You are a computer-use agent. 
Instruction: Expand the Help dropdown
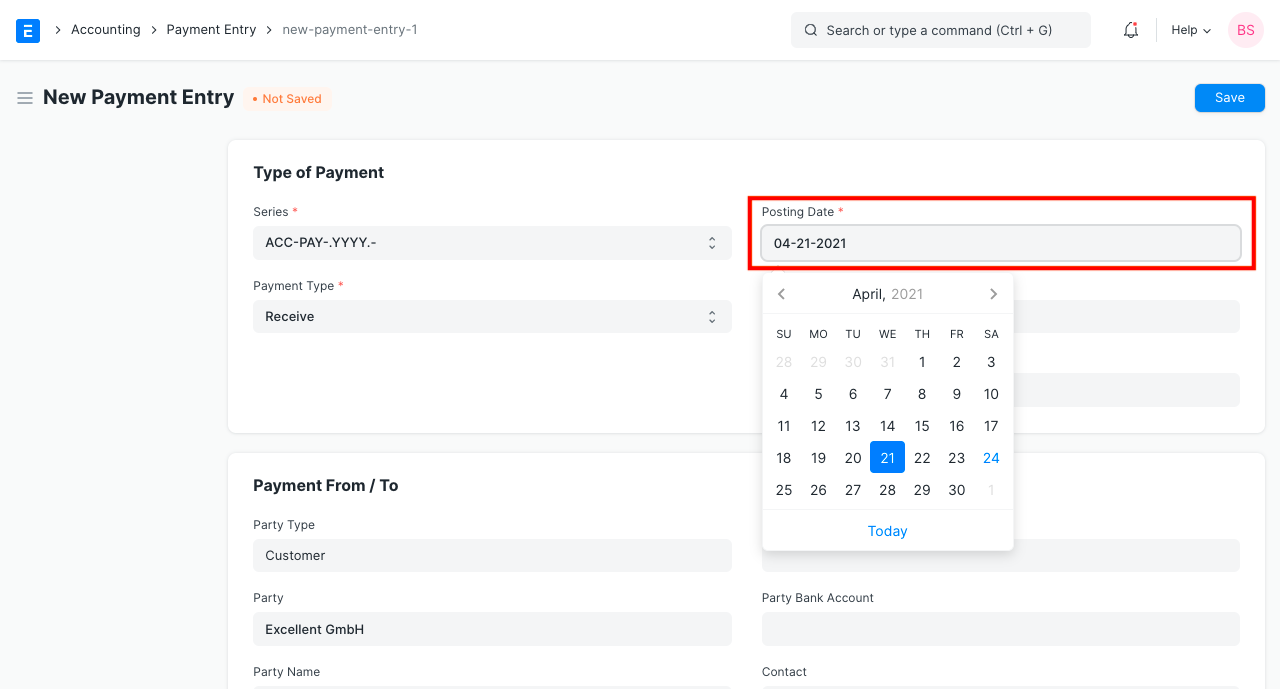[x=1190, y=30]
